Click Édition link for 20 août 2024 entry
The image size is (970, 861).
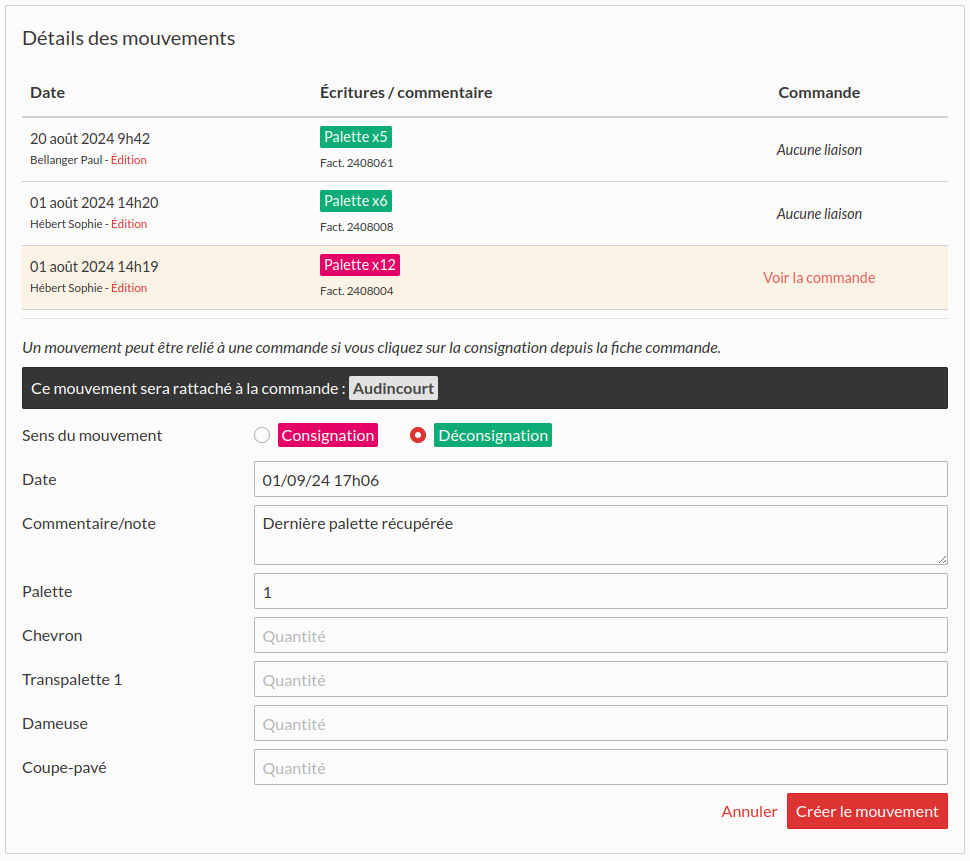(129, 160)
